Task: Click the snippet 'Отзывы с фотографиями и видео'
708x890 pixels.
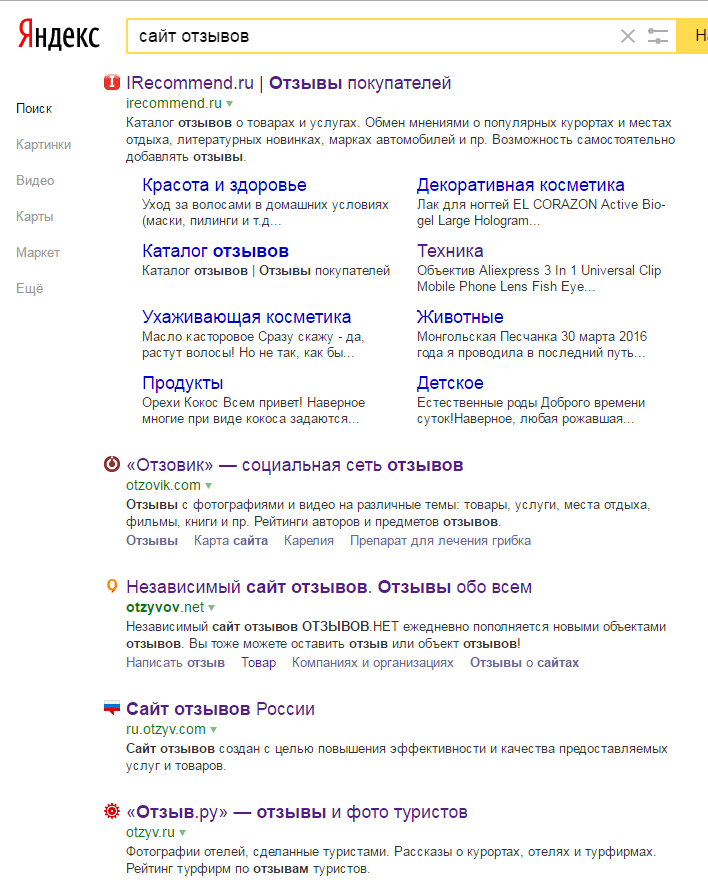Action: pos(388,513)
